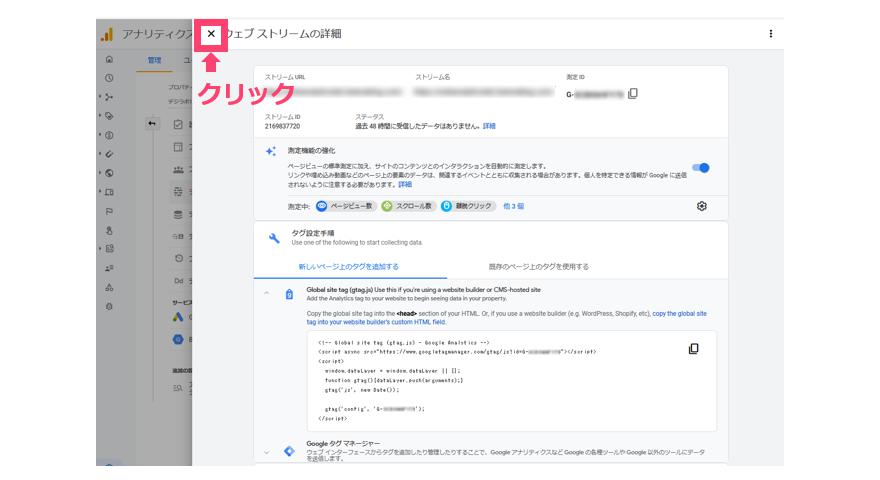The height and width of the screenshot is (480, 880).
Task: Click the wrench icon next to タグ設定手順
Action: coord(274,238)
